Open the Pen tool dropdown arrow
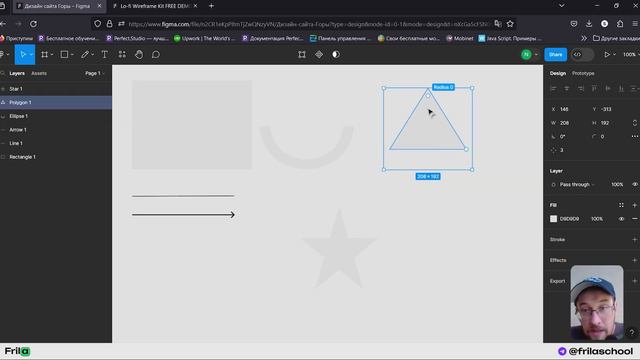 coord(93,55)
